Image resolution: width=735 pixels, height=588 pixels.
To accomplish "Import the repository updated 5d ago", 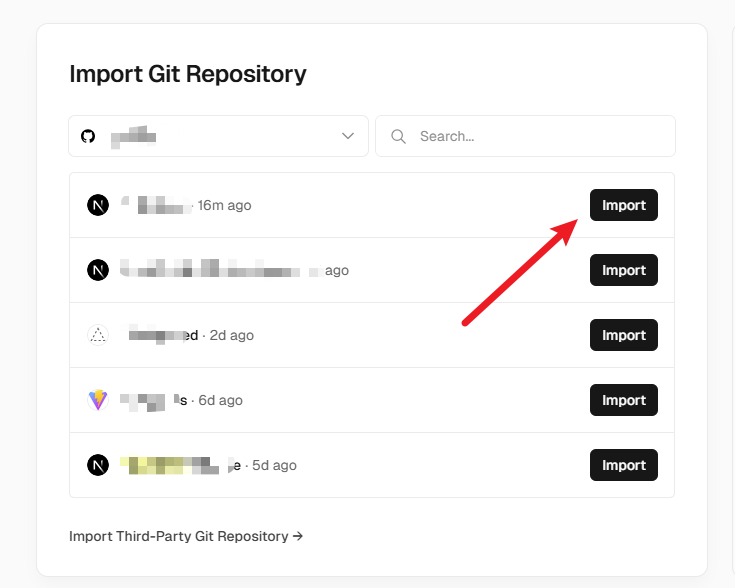I will pyautogui.click(x=623, y=465).
